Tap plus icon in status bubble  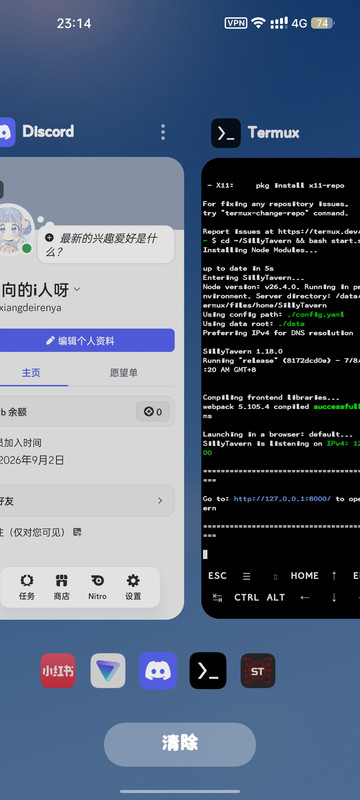point(49,237)
